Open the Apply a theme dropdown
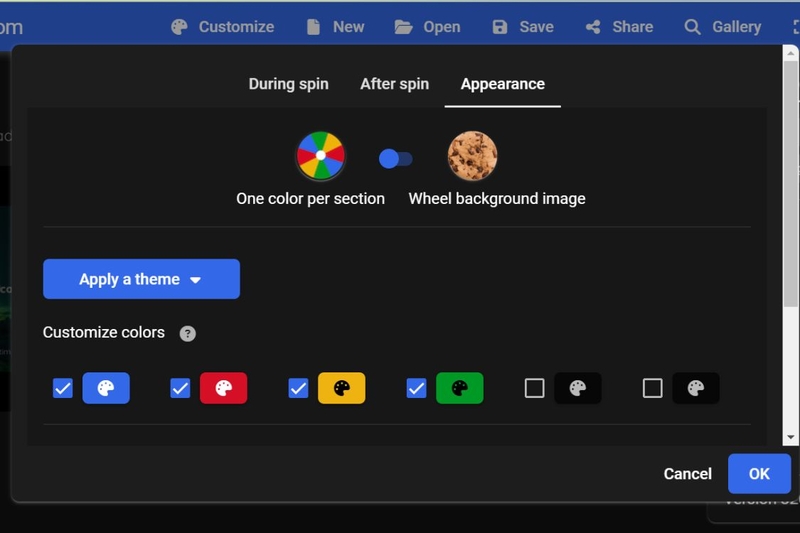This screenshot has height=533, width=800. [141, 279]
